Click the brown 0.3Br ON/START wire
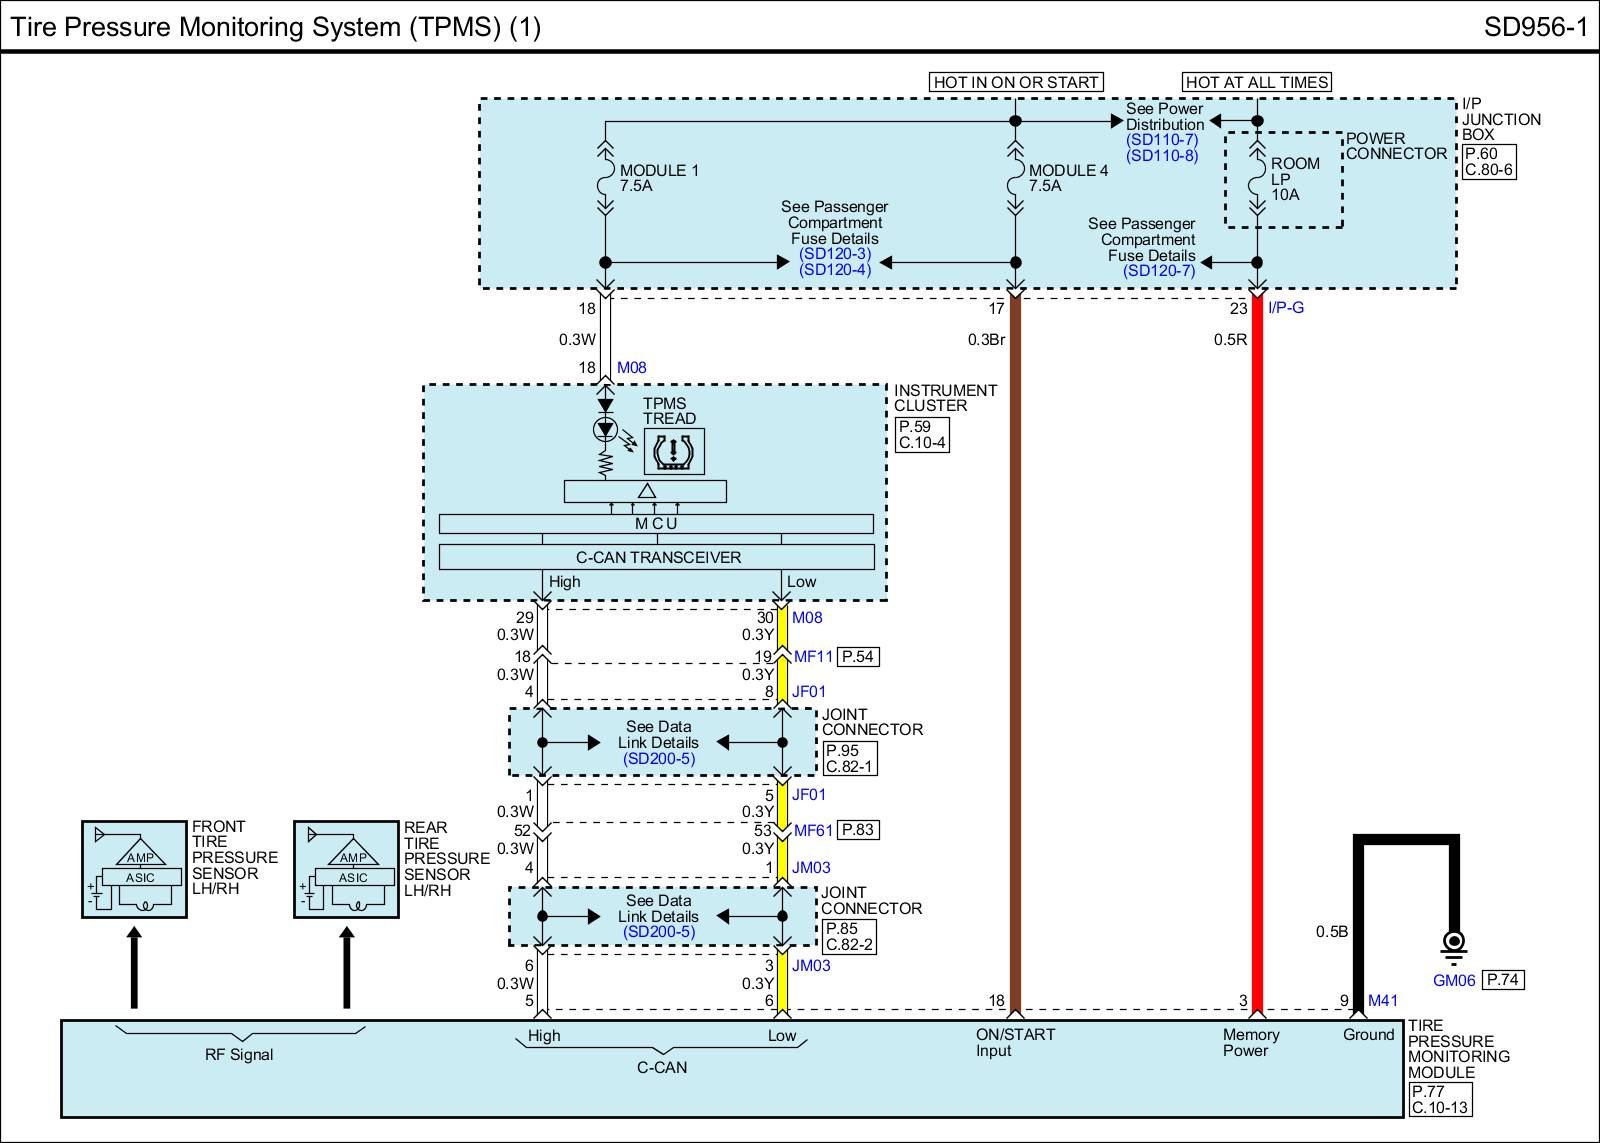Image resolution: width=1600 pixels, height=1143 pixels. [x=1015, y=650]
